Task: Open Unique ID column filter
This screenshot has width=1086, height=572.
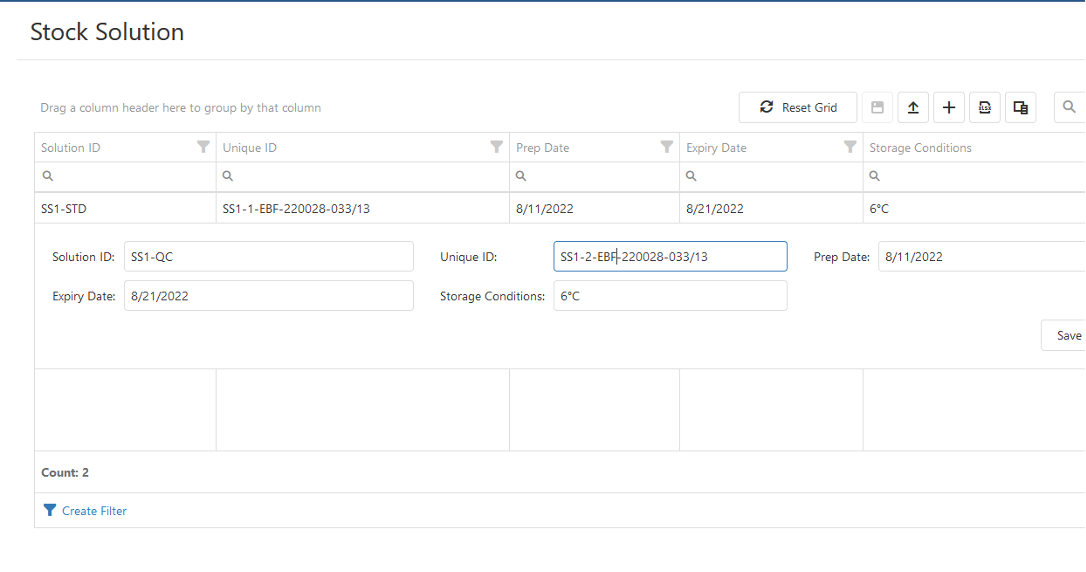Action: [x=496, y=148]
